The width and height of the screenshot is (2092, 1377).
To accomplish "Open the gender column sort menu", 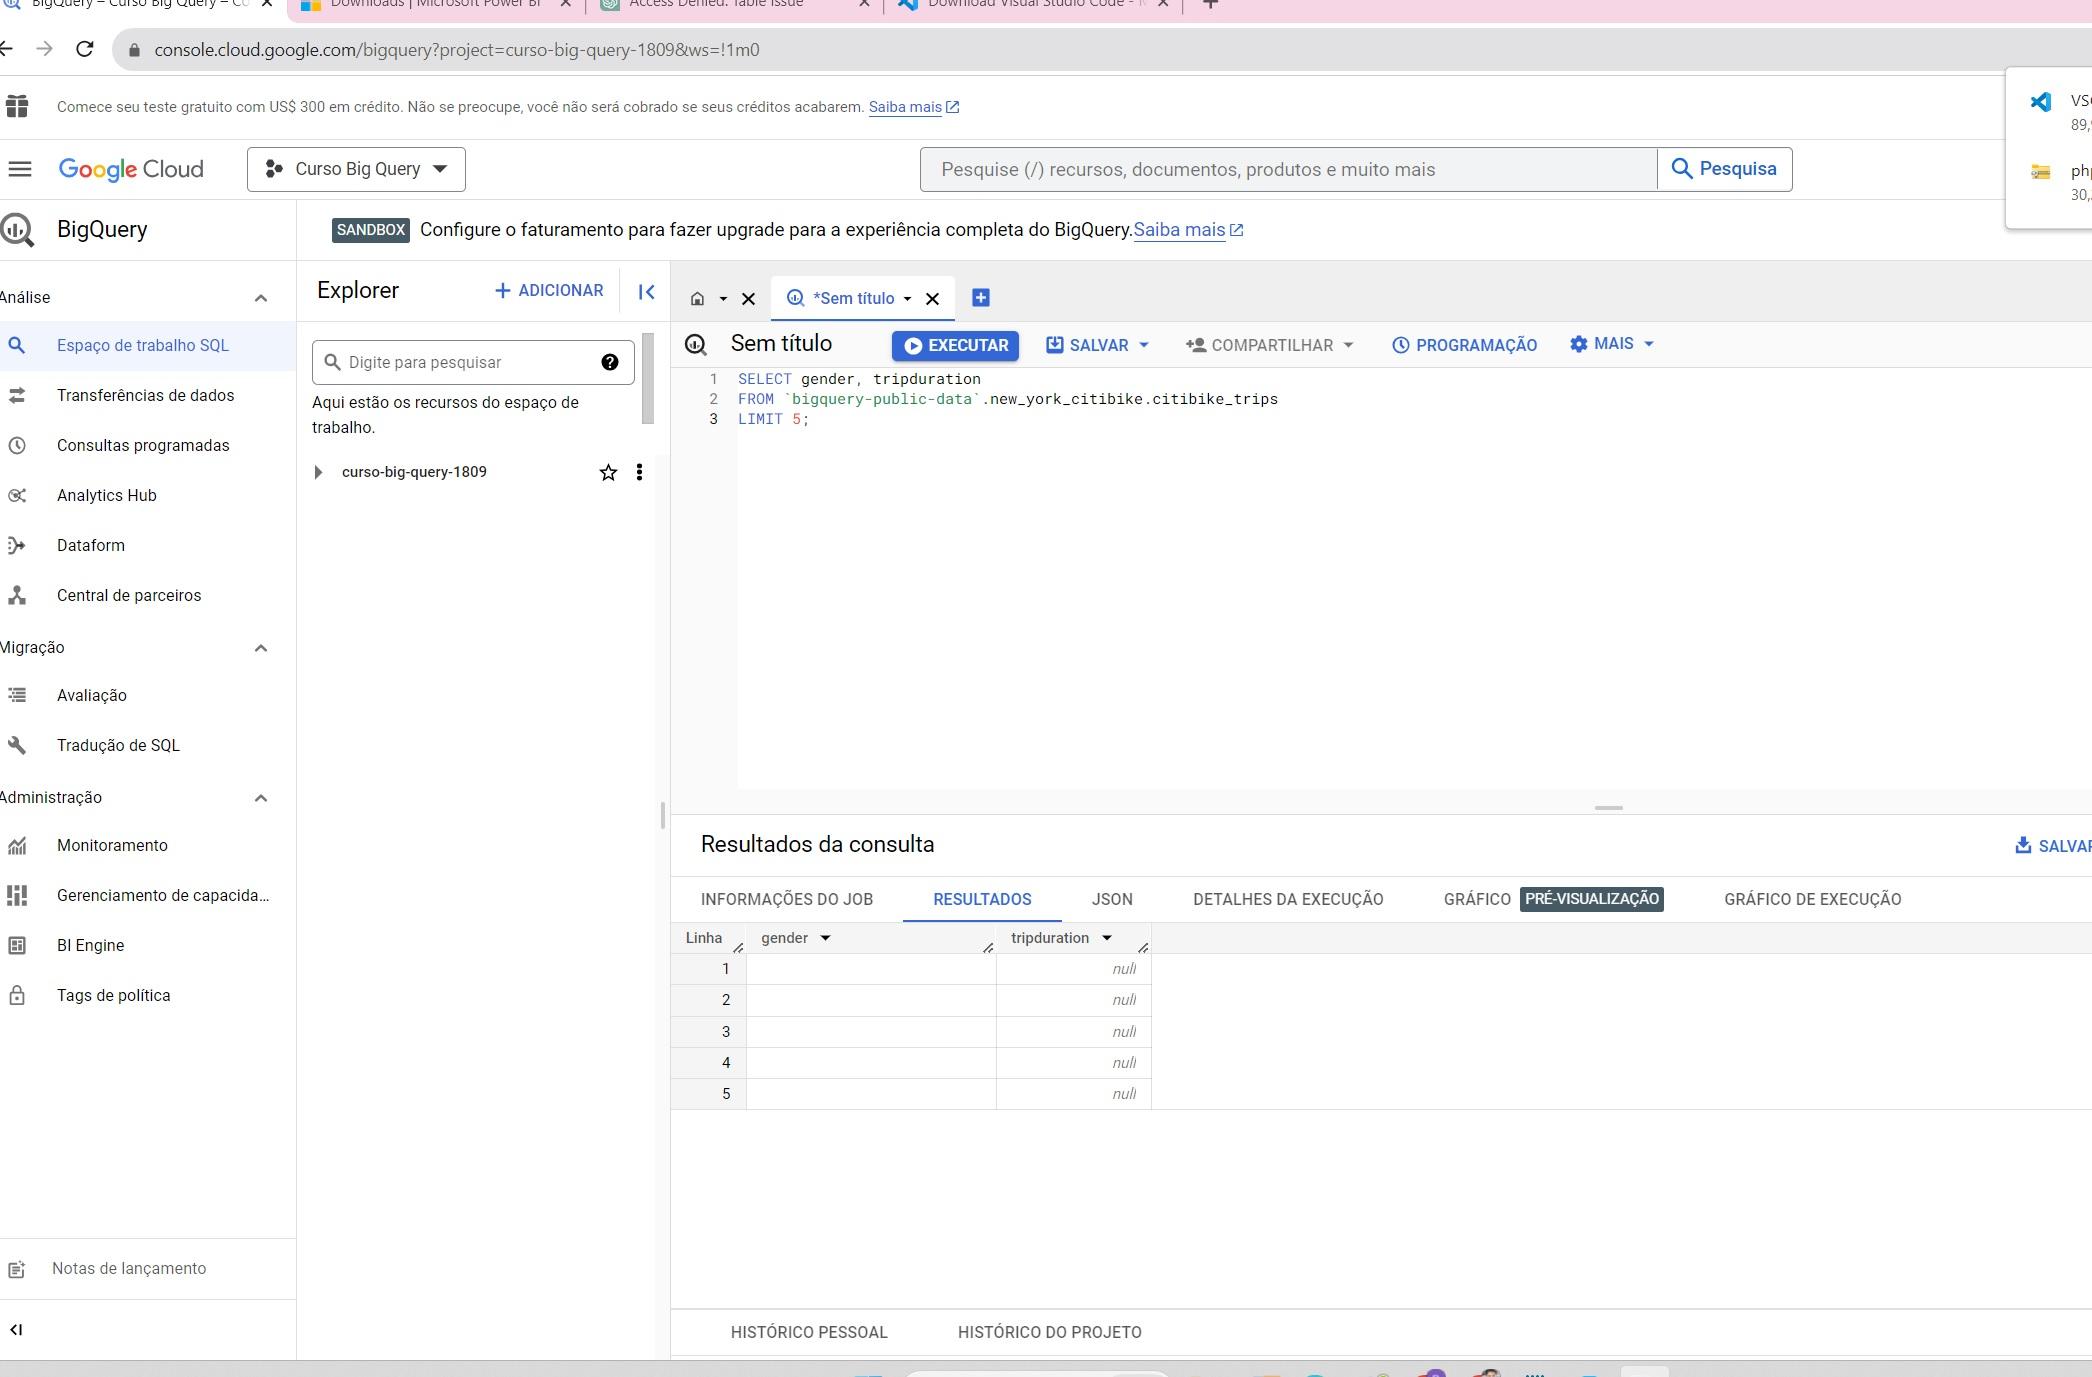I will pos(825,938).
